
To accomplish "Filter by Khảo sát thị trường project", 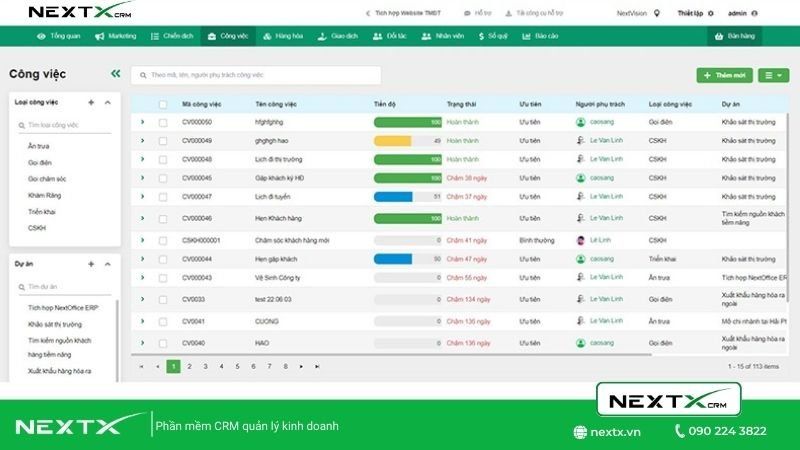I will [x=55, y=324].
